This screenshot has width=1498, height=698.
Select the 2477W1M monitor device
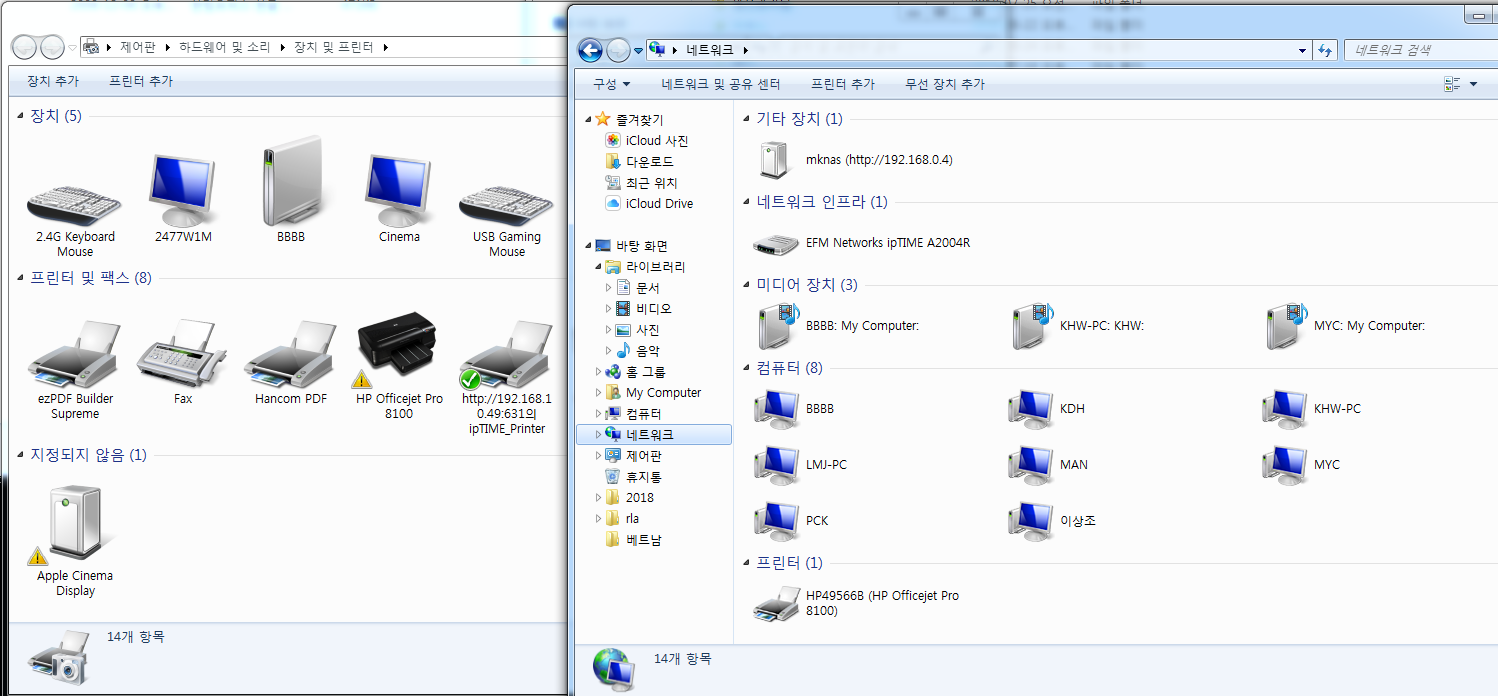[x=183, y=191]
